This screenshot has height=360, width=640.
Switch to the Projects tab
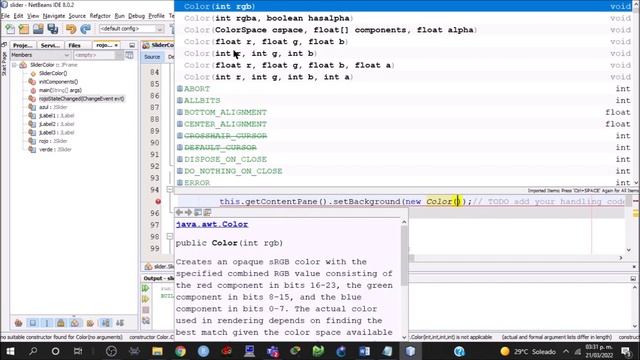pos(23,45)
